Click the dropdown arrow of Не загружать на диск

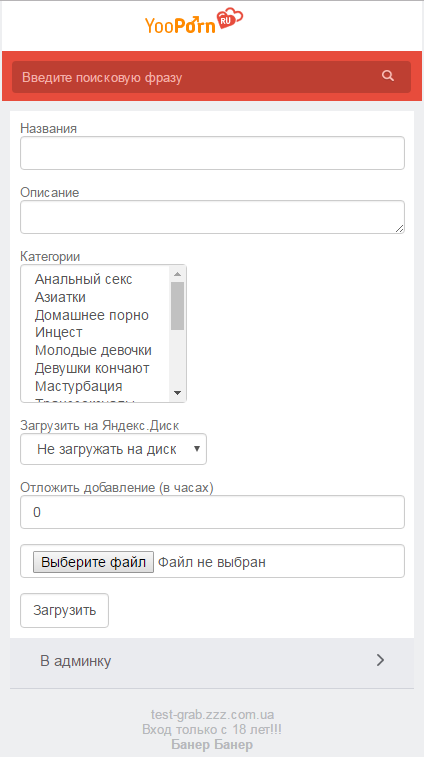[197, 449]
